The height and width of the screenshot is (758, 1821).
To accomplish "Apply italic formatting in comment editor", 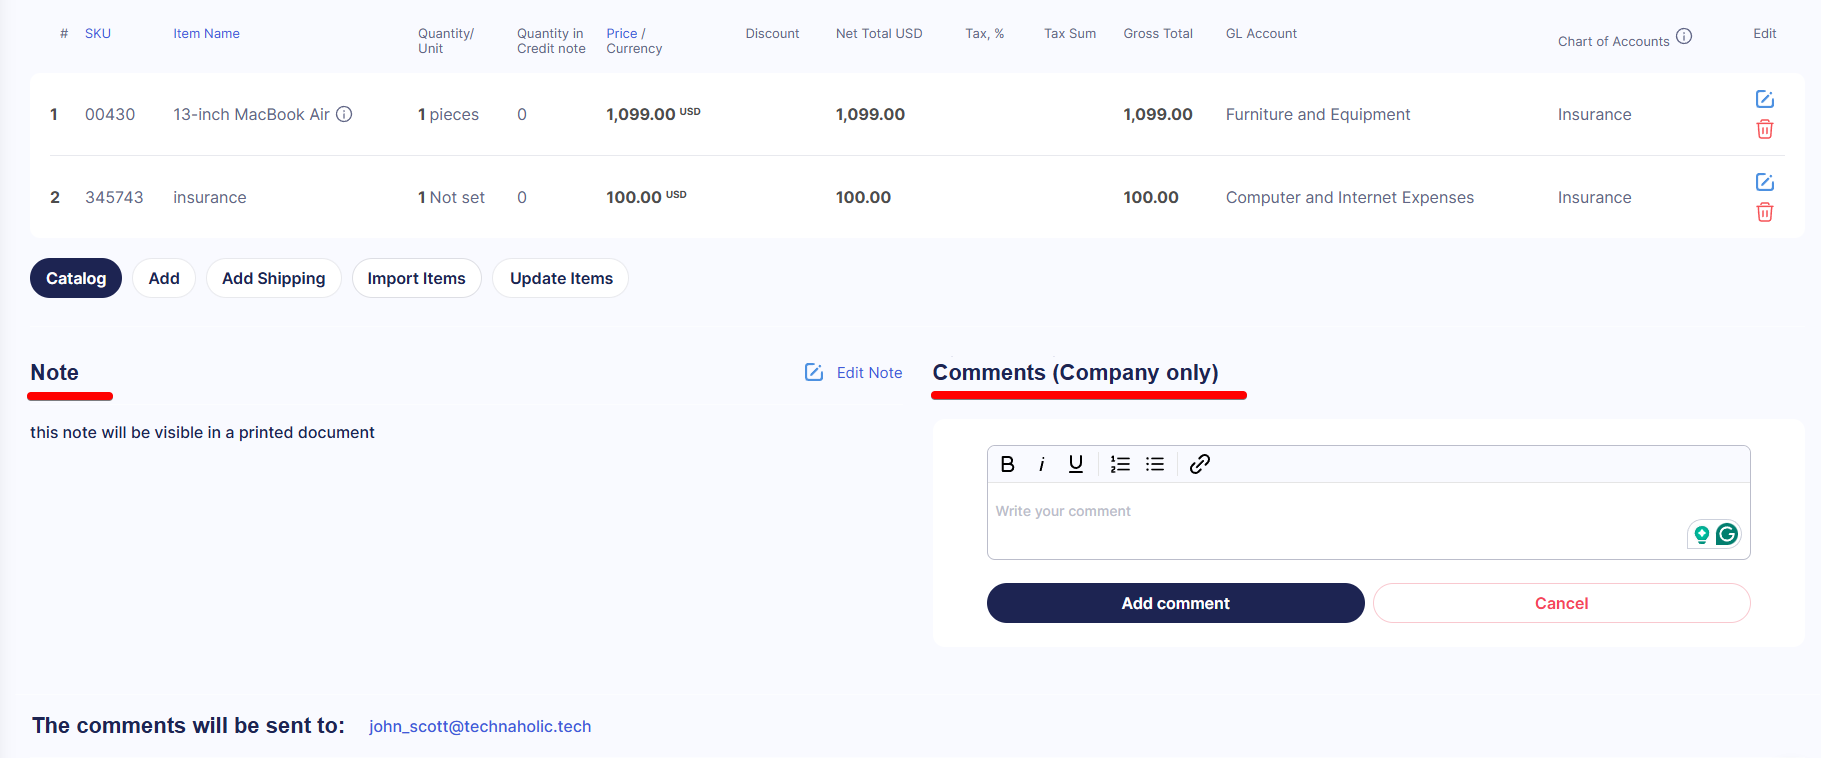I will pyautogui.click(x=1042, y=464).
